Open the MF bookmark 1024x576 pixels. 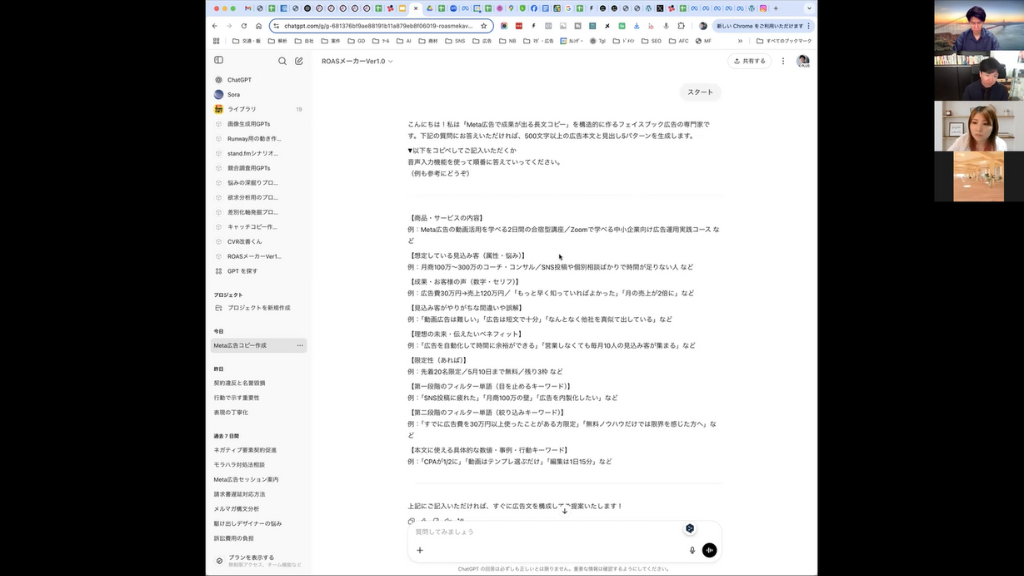pyautogui.click(x=703, y=40)
